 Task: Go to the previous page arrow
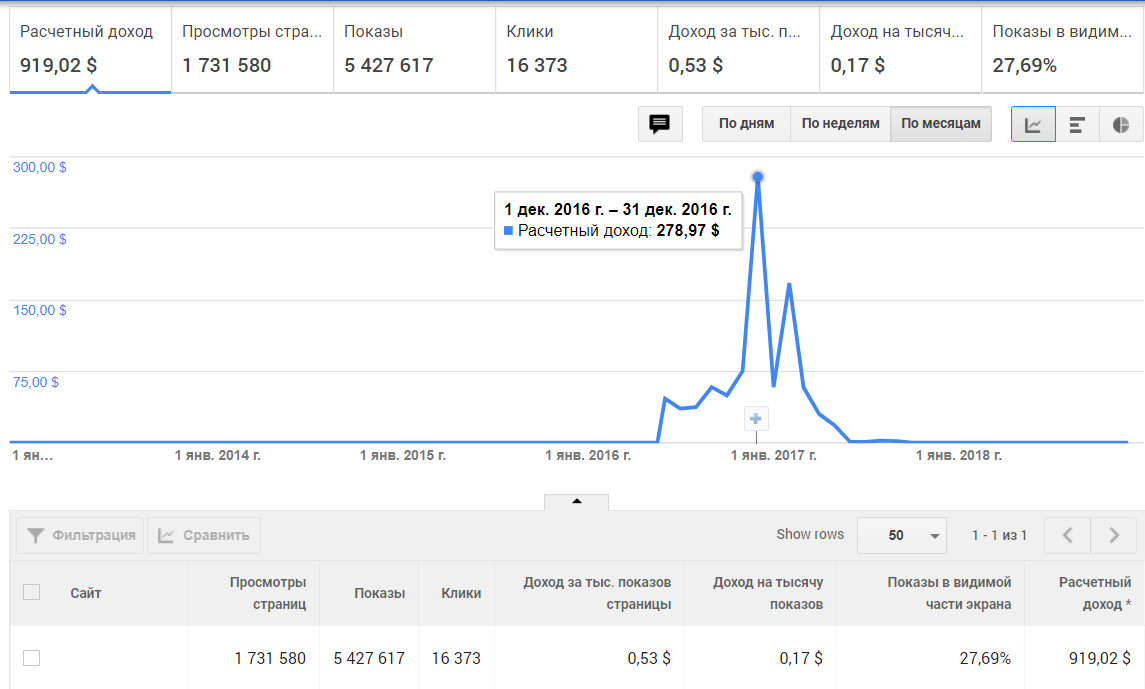pyautogui.click(x=1068, y=535)
